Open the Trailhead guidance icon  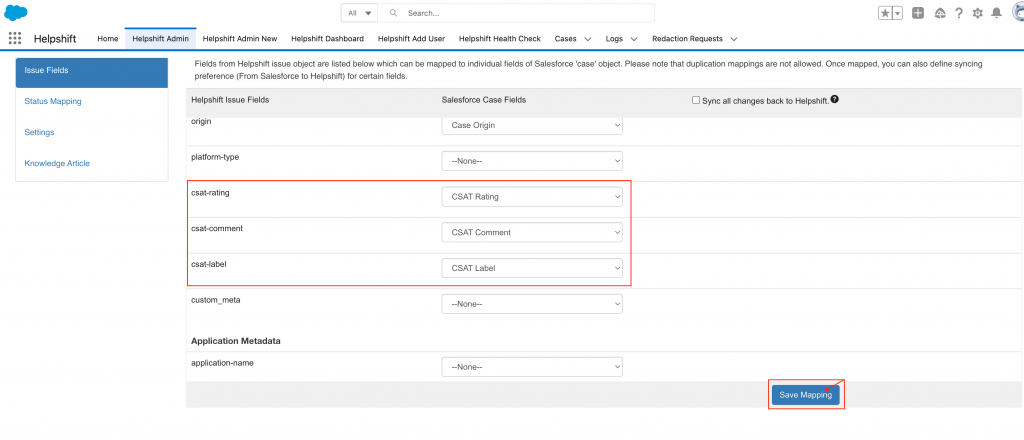(939, 13)
